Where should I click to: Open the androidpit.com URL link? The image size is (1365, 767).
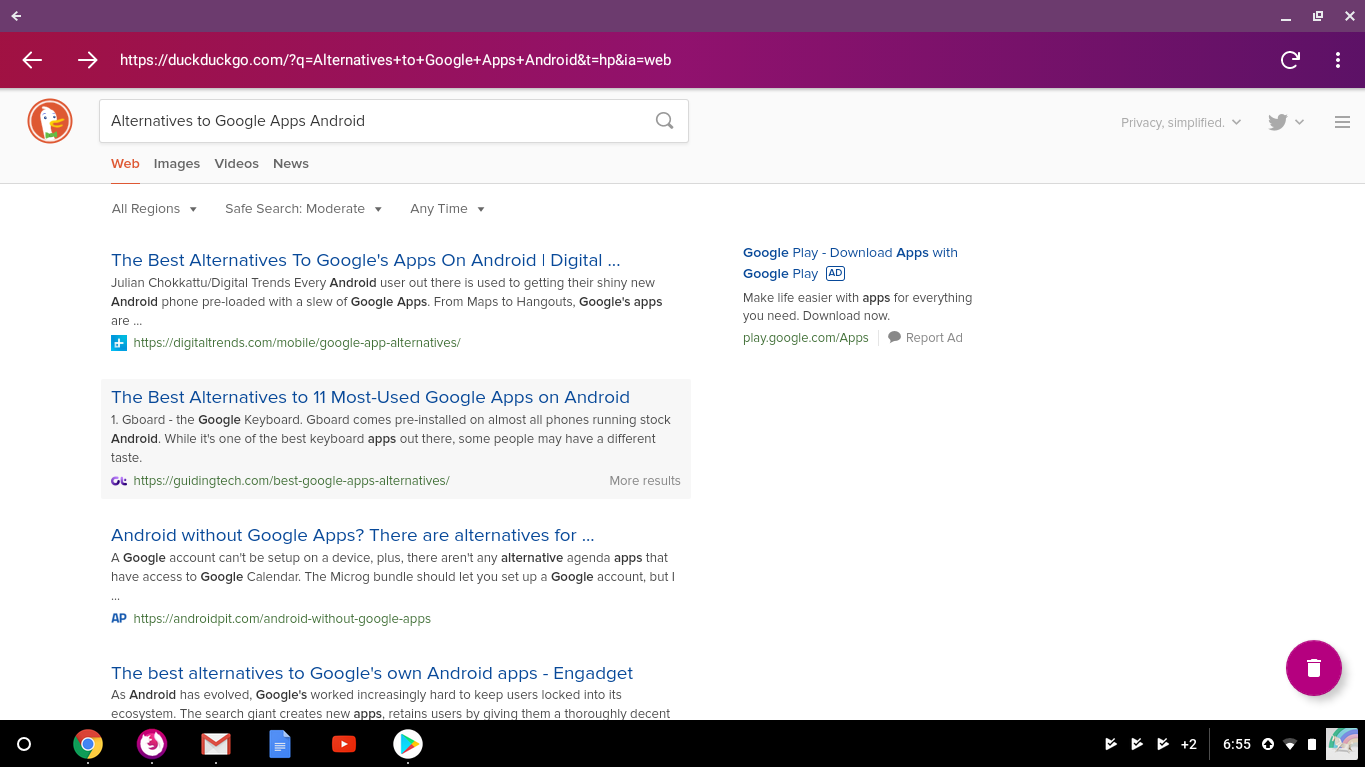point(282,619)
